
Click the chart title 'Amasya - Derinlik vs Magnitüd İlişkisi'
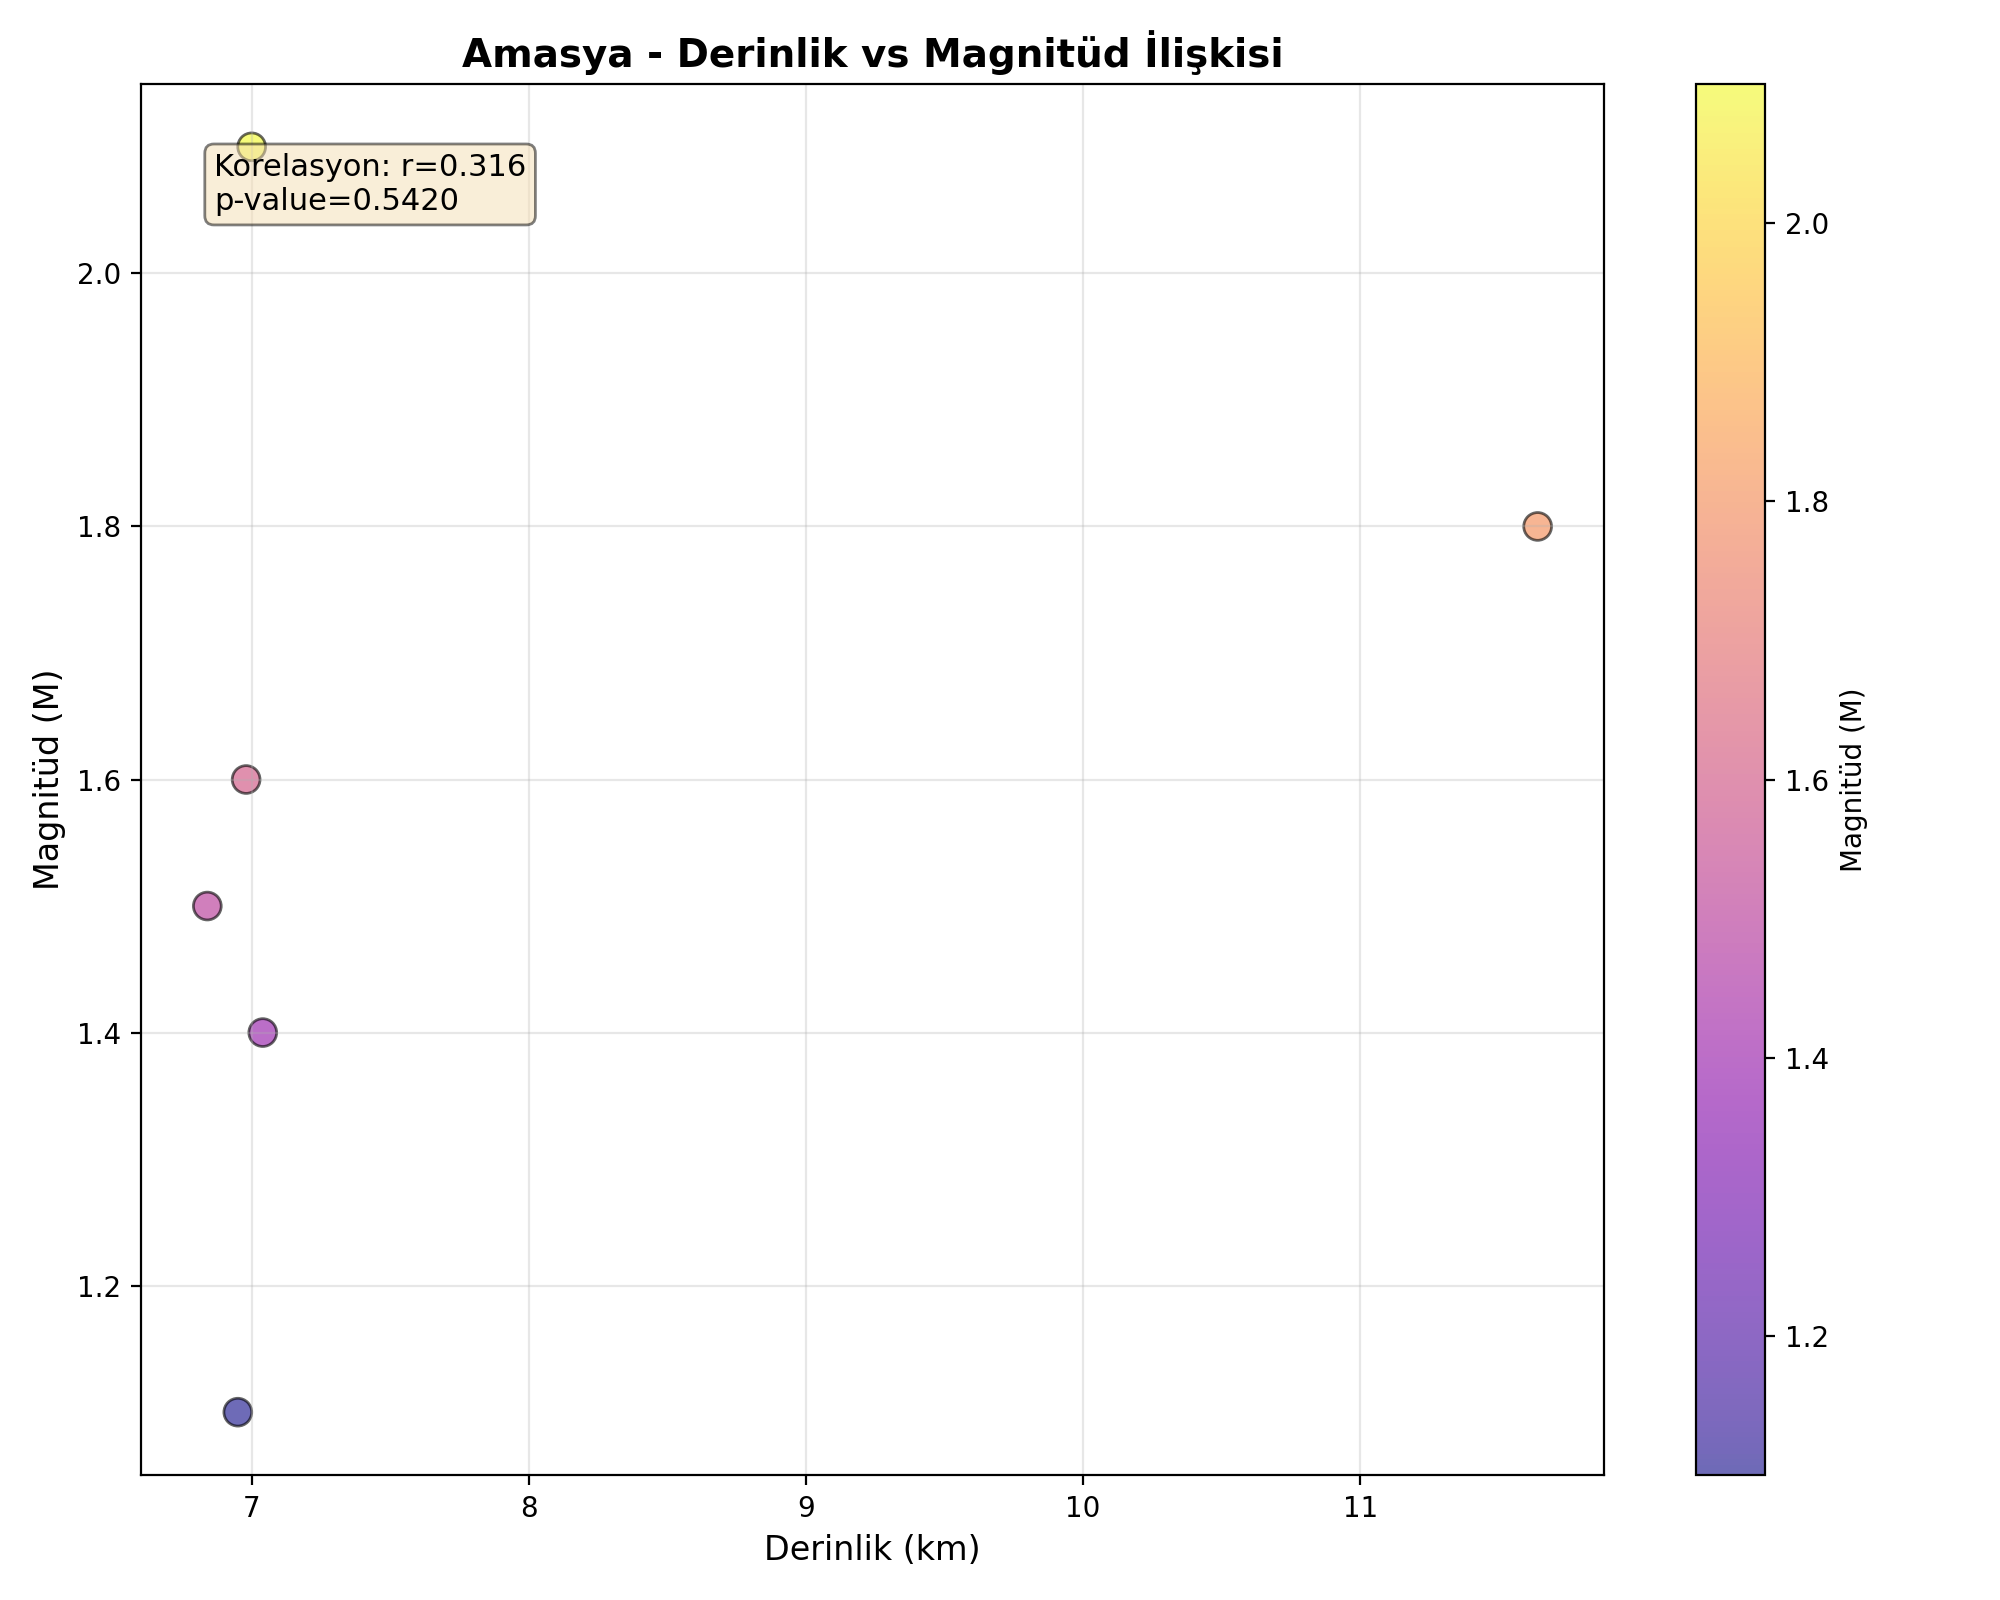(872, 53)
